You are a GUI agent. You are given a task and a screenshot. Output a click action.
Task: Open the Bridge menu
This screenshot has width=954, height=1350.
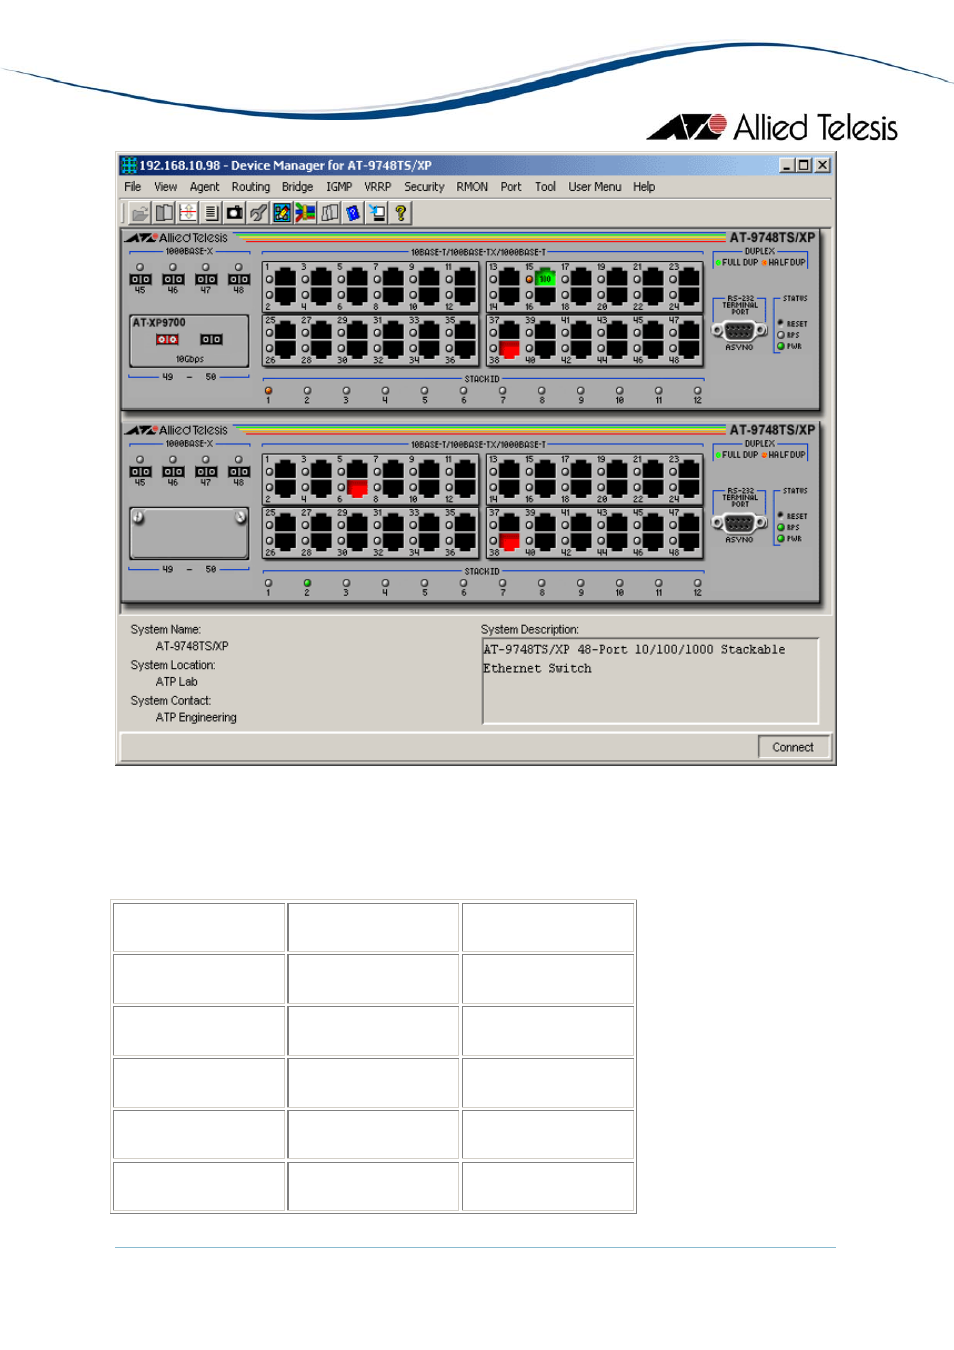click(297, 187)
